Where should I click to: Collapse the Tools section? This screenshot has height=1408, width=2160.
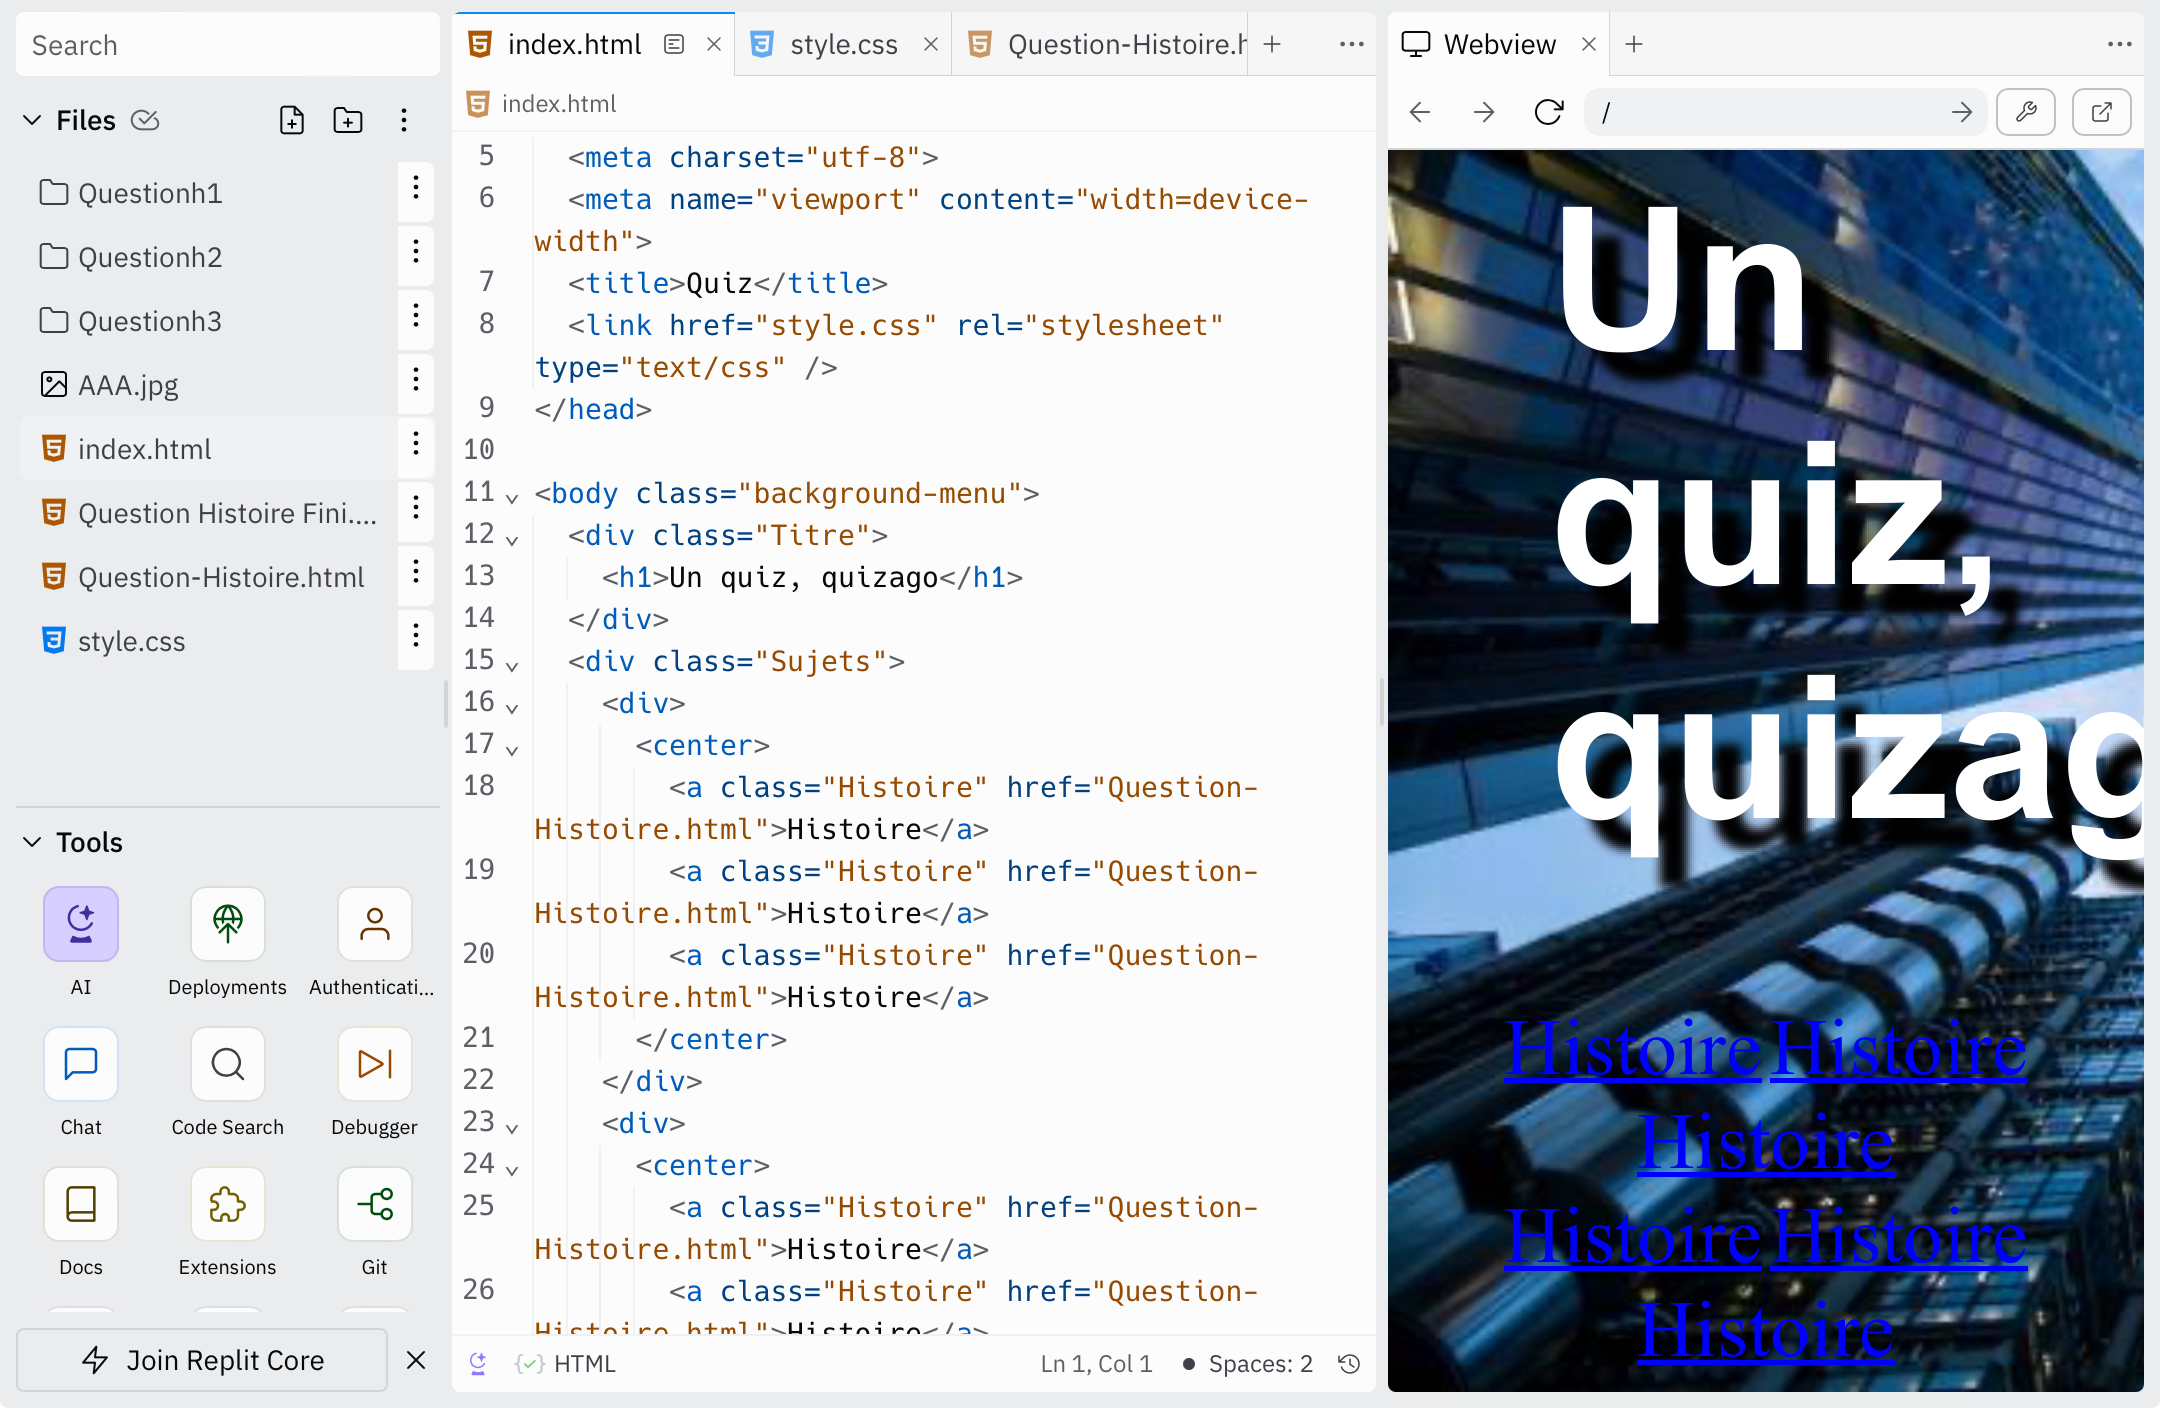(32, 842)
